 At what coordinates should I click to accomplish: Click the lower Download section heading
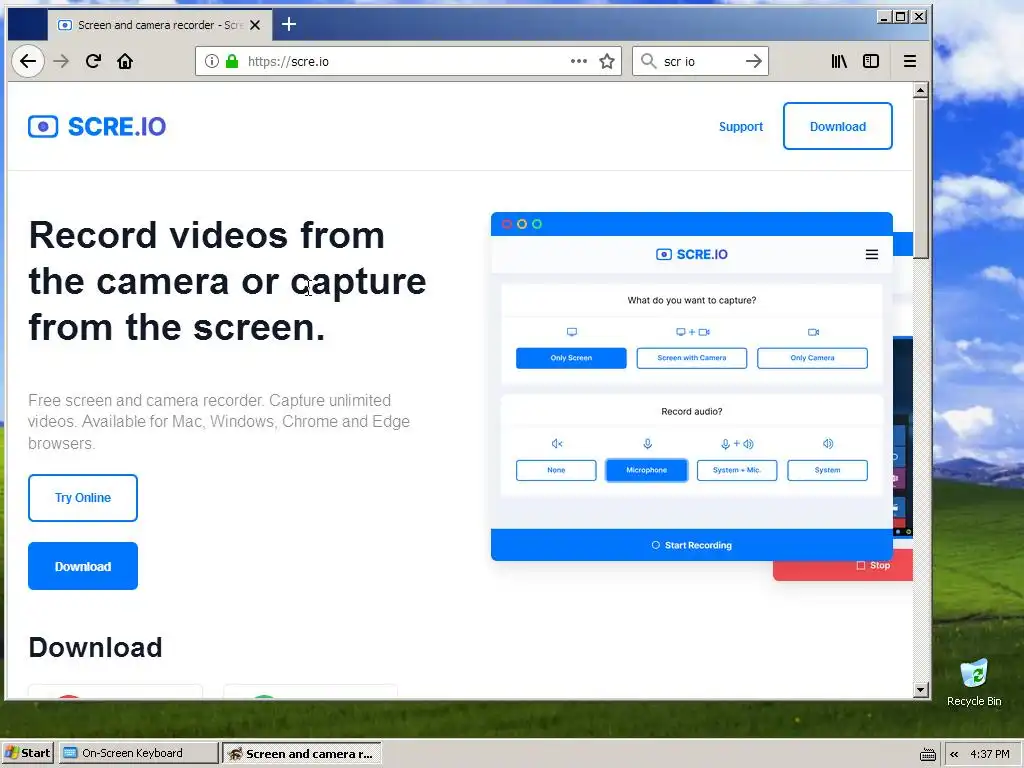[x=95, y=647]
